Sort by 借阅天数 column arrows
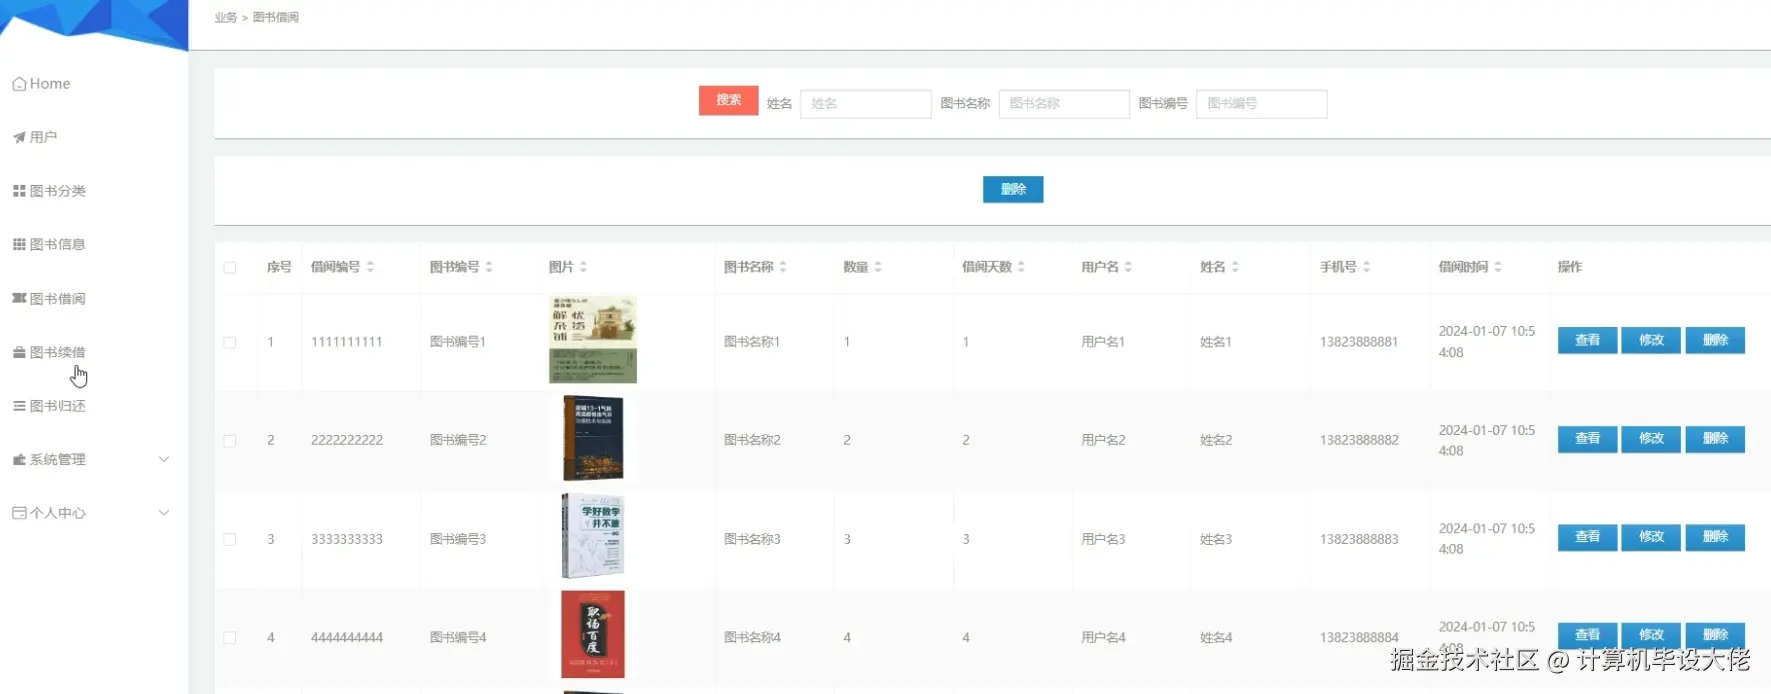1771x694 pixels. [1021, 267]
